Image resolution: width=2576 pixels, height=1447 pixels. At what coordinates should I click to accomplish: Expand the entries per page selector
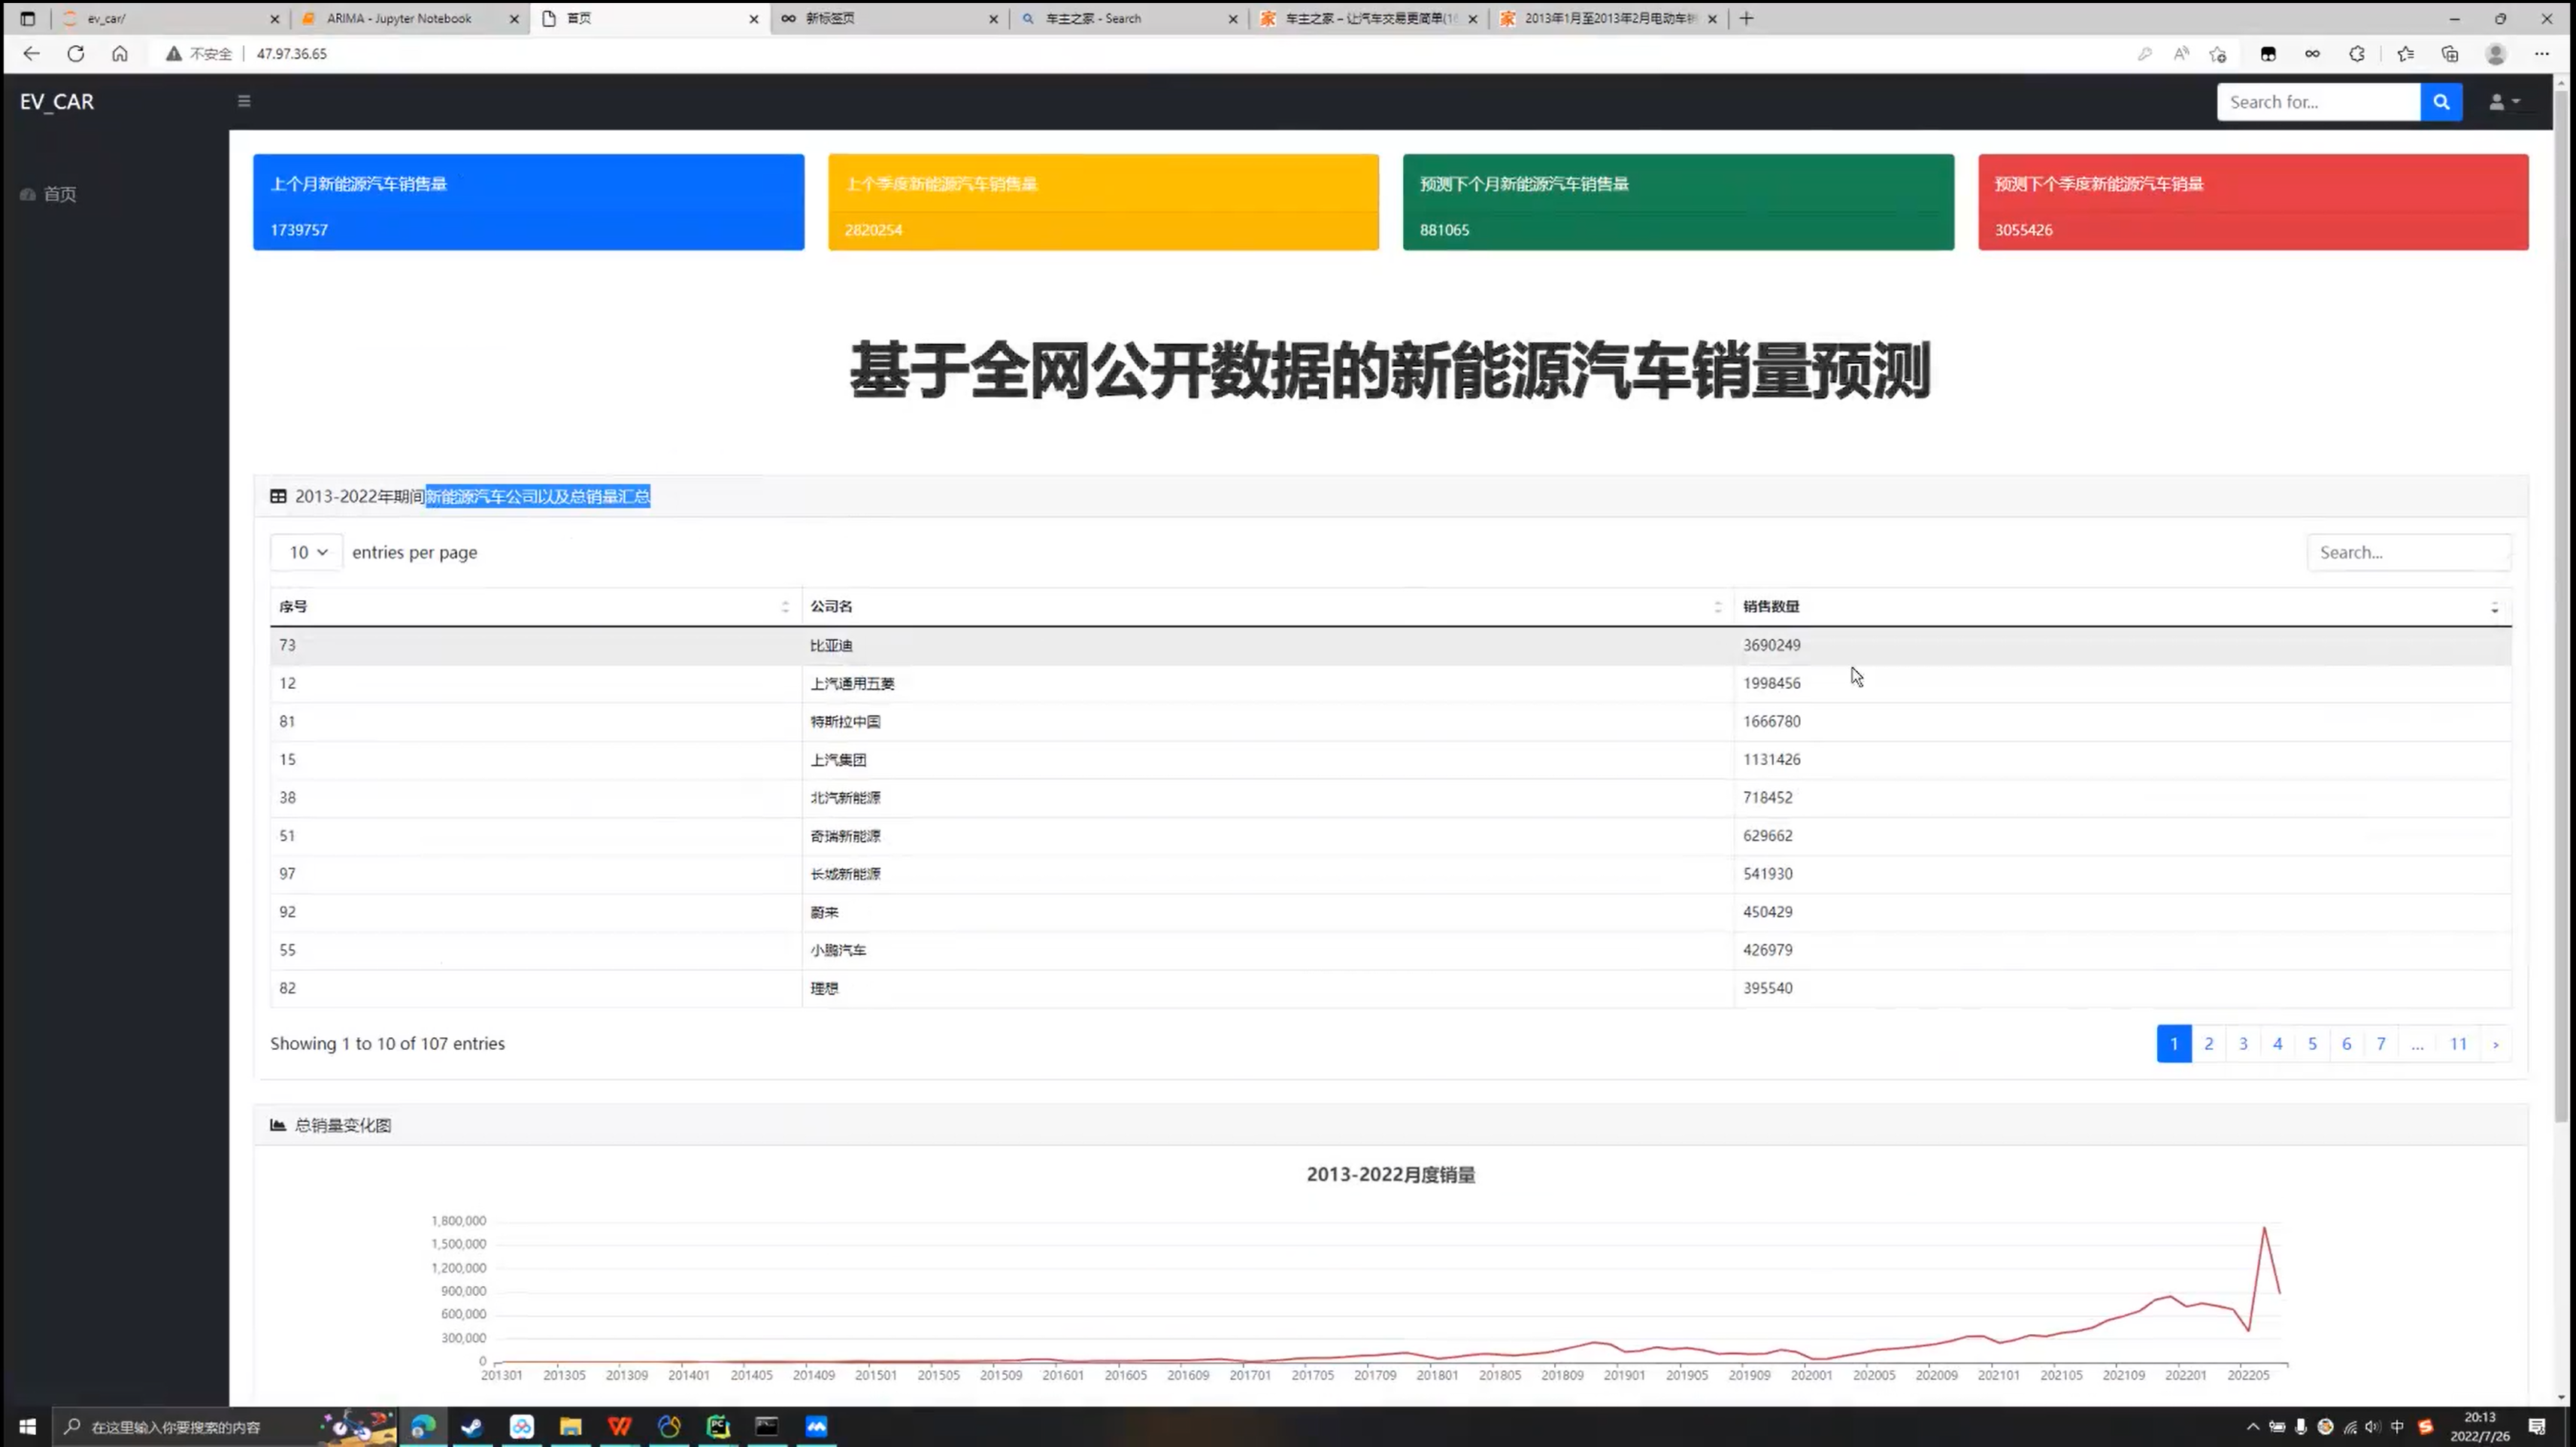pos(307,552)
